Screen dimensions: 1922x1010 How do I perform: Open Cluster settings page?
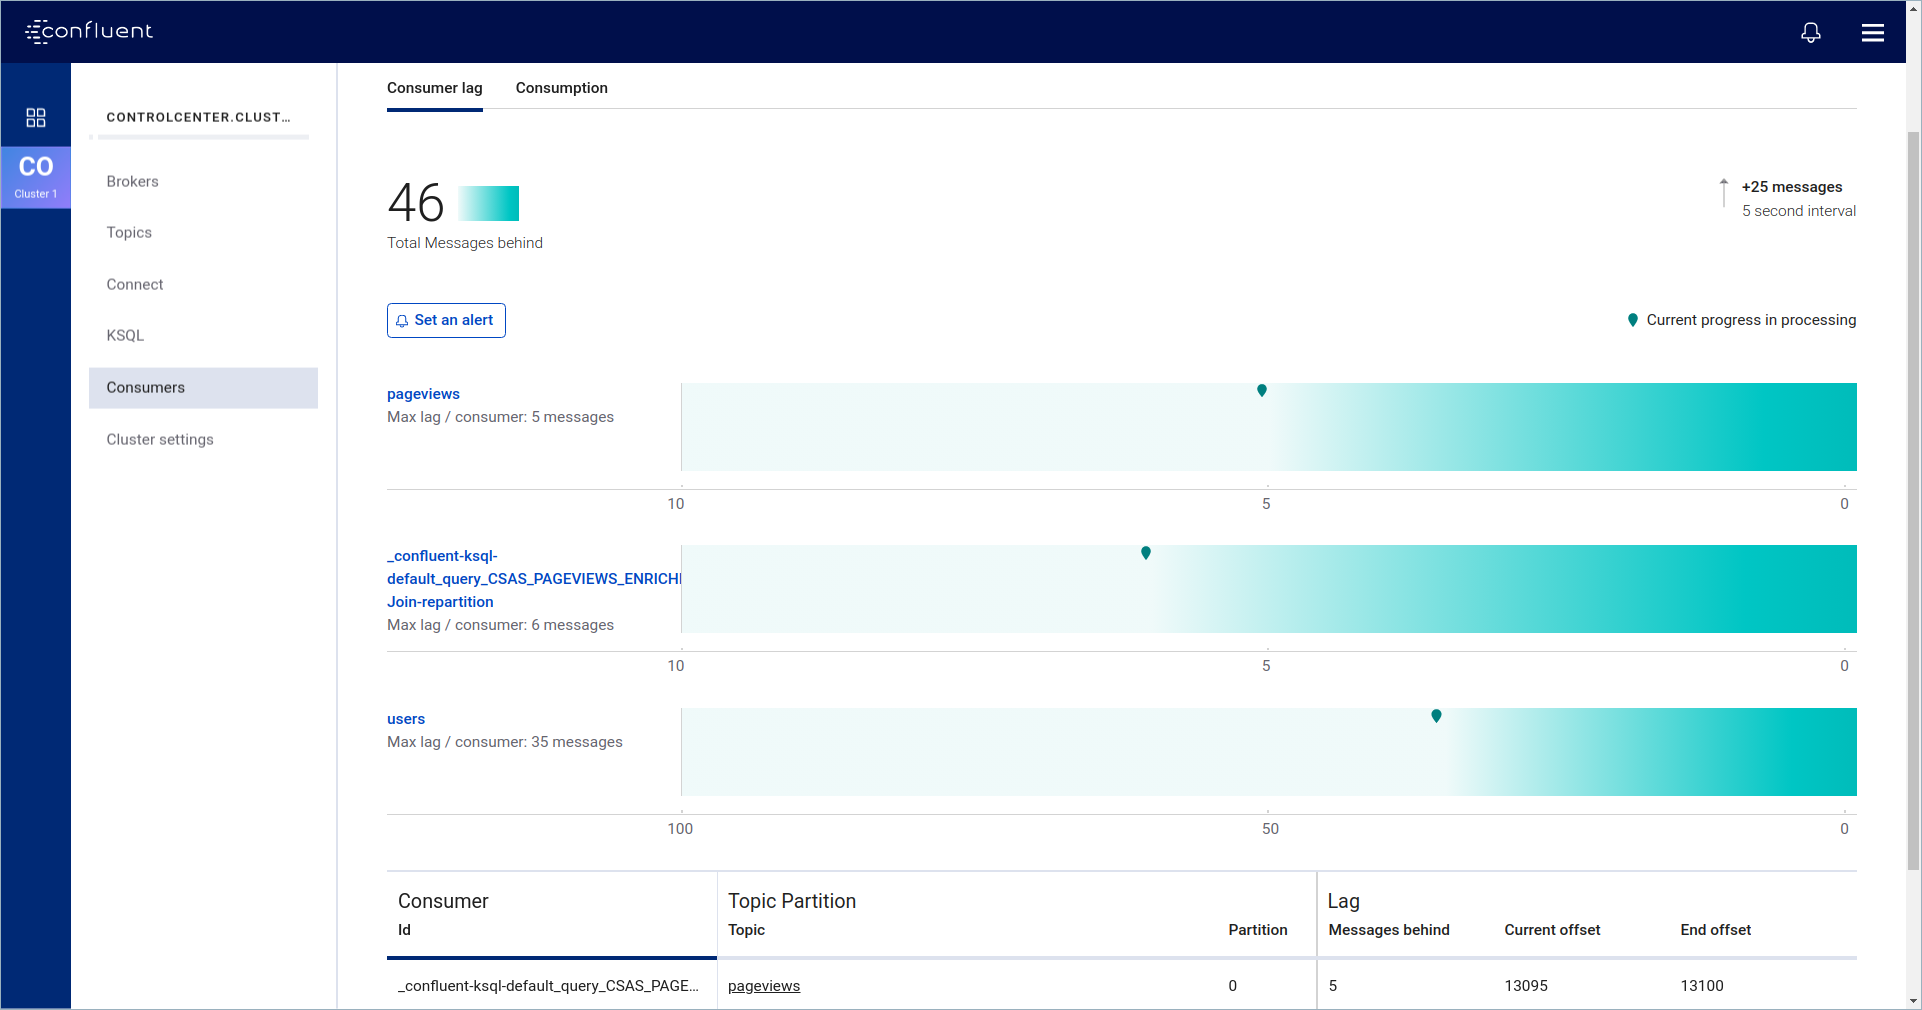click(x=160, y=439)
